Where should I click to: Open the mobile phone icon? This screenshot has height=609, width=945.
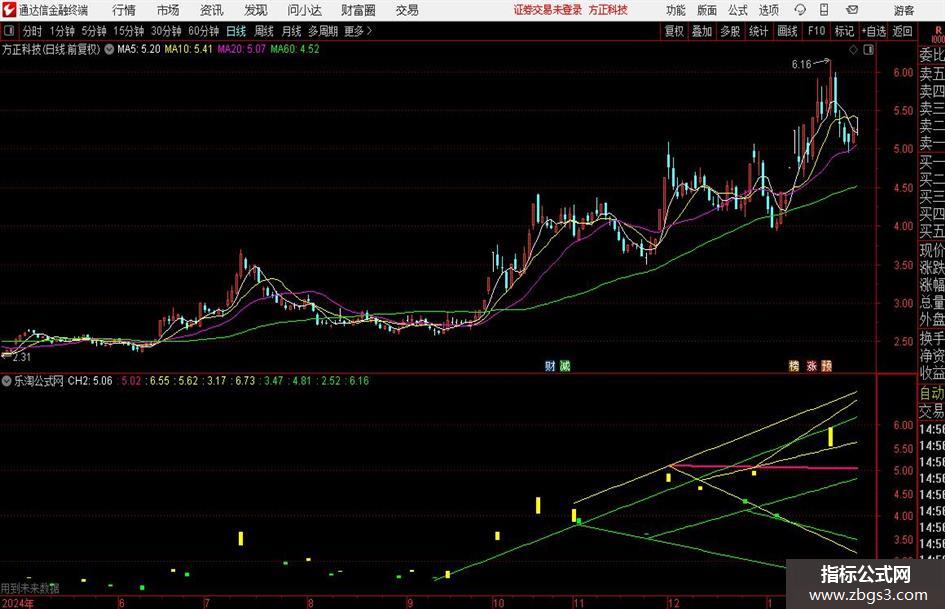[x=824, y=10]
